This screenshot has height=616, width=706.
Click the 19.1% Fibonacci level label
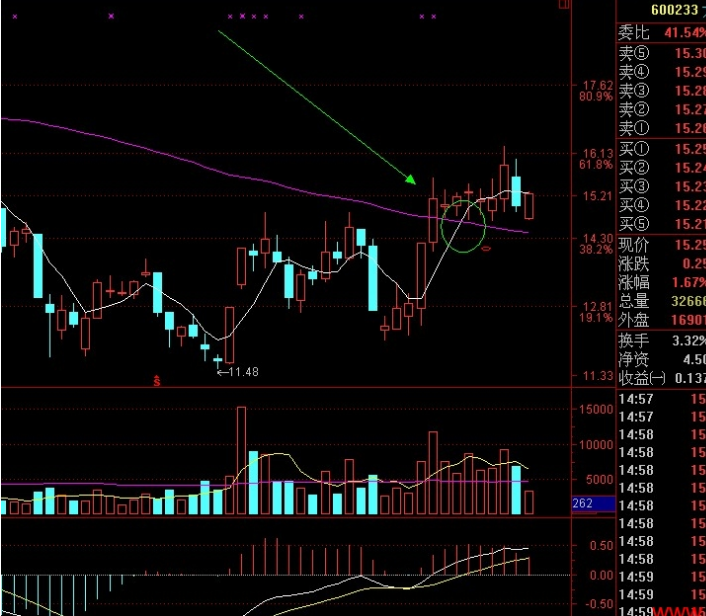click(596, 318)
